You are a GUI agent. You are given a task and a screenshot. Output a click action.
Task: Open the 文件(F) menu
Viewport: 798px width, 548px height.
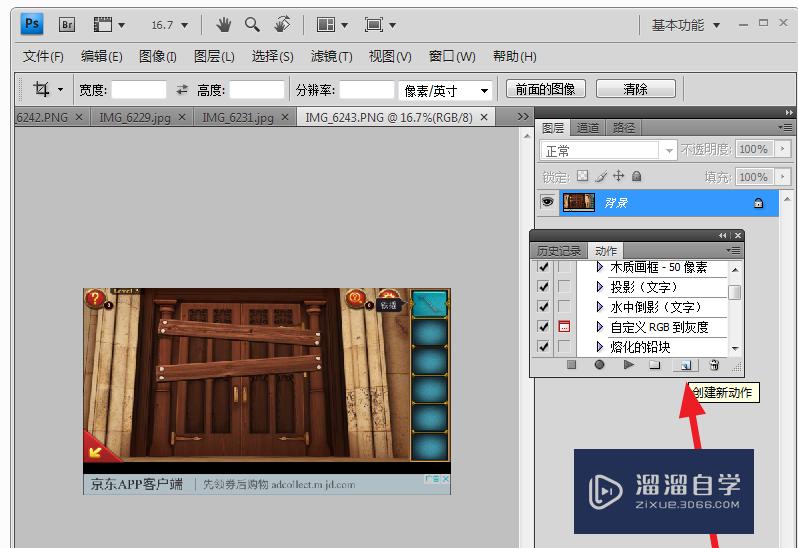point(43,56)
